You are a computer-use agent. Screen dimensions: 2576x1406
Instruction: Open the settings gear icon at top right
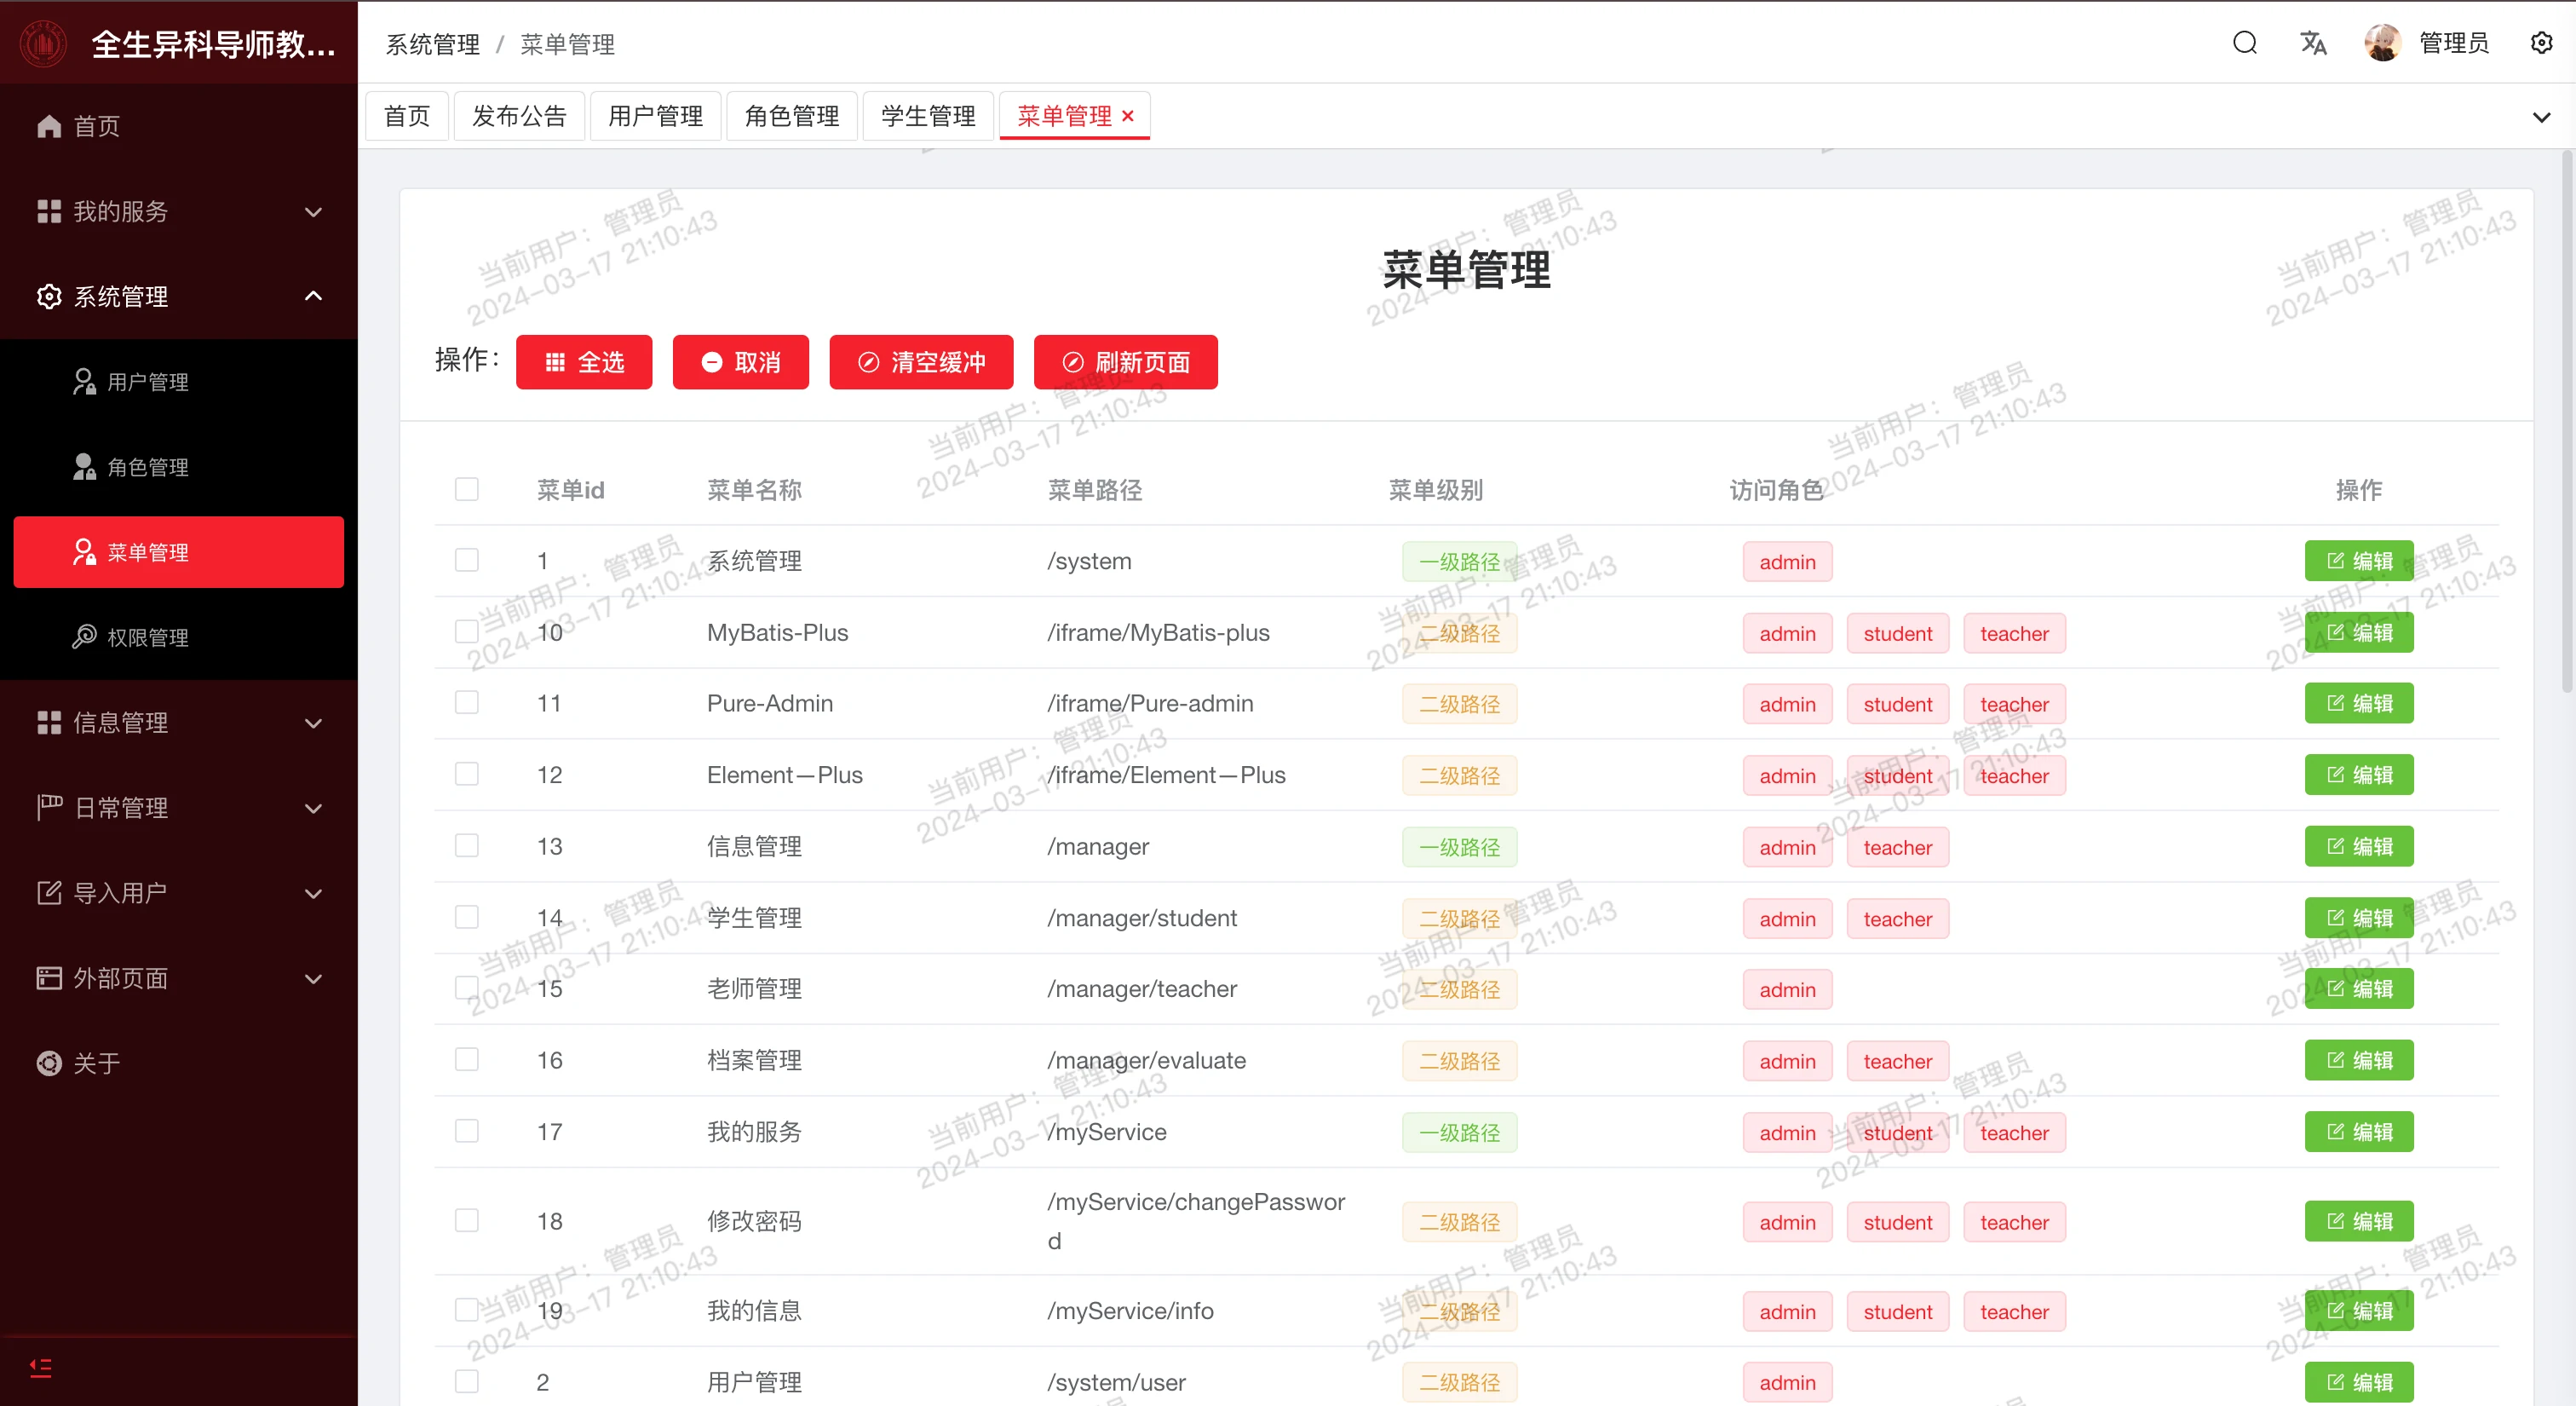coord(2541,43)
